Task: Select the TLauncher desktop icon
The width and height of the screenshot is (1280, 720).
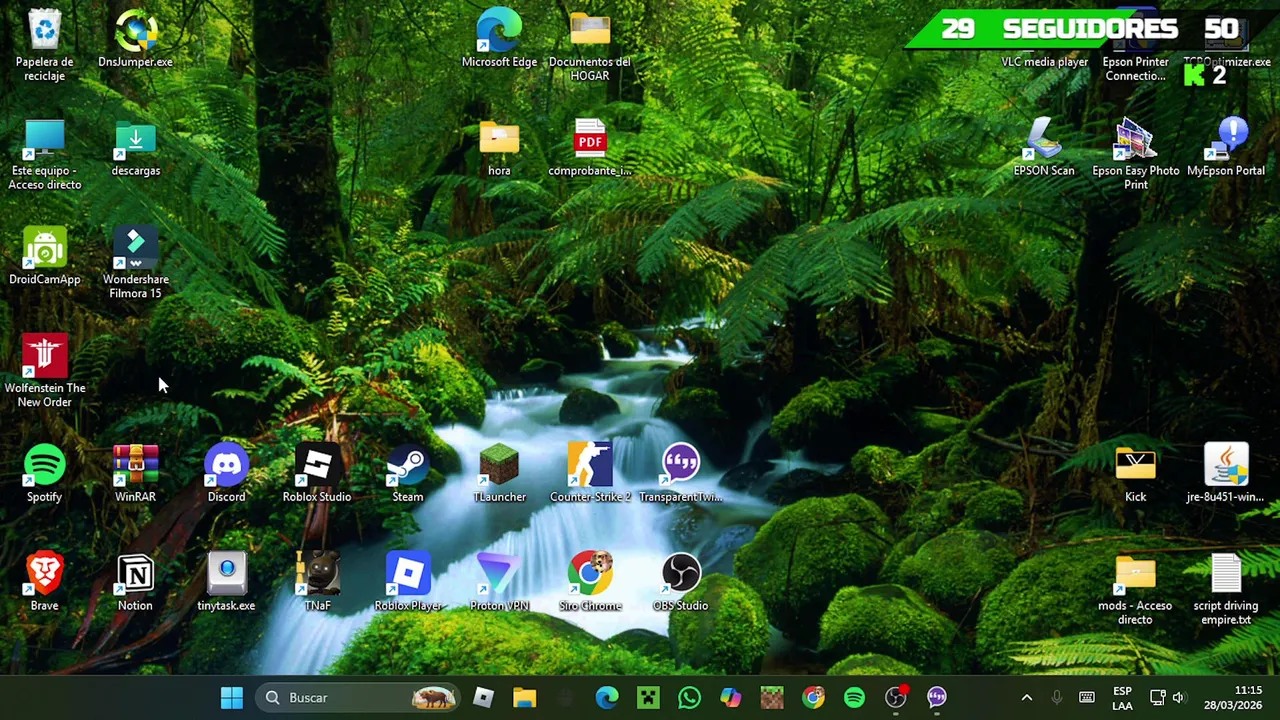Action: 499,475
